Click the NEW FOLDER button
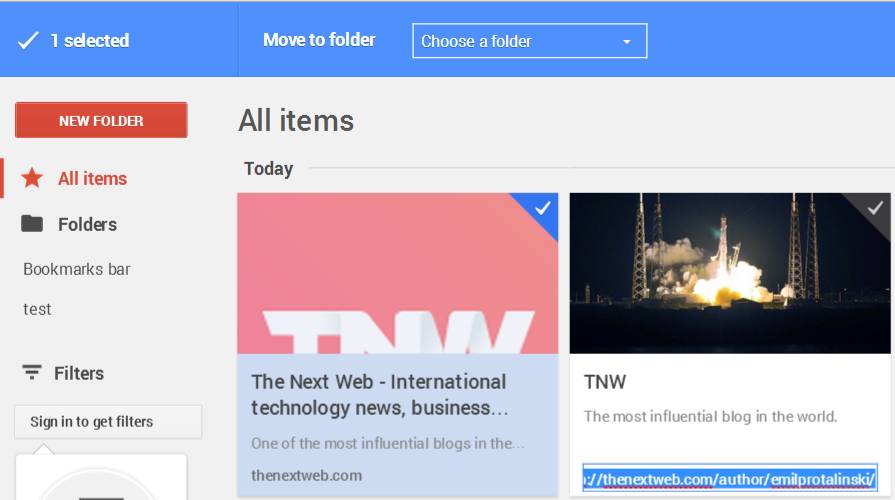Screen dimensions: 895x500 pyautogui.click(x=101, y=120)
